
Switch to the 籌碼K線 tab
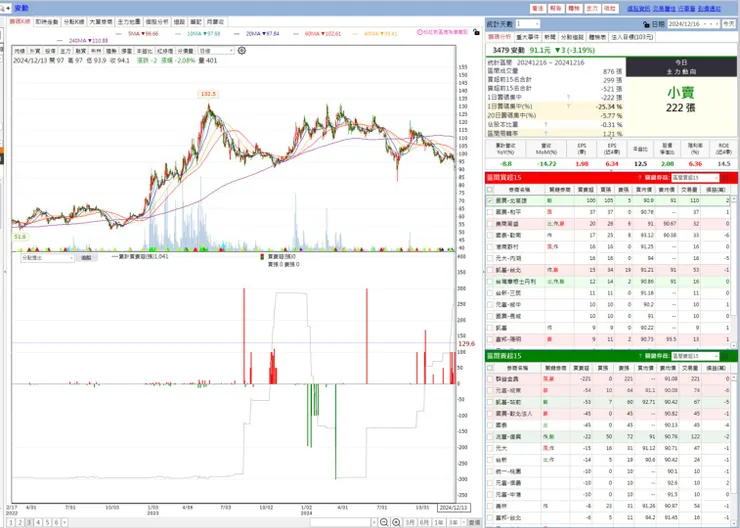point(20,22)
